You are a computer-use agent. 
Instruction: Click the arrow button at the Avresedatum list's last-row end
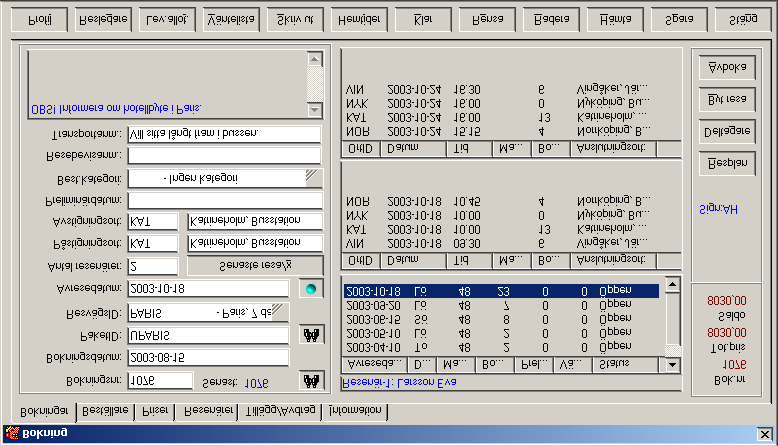click(672, 284)
